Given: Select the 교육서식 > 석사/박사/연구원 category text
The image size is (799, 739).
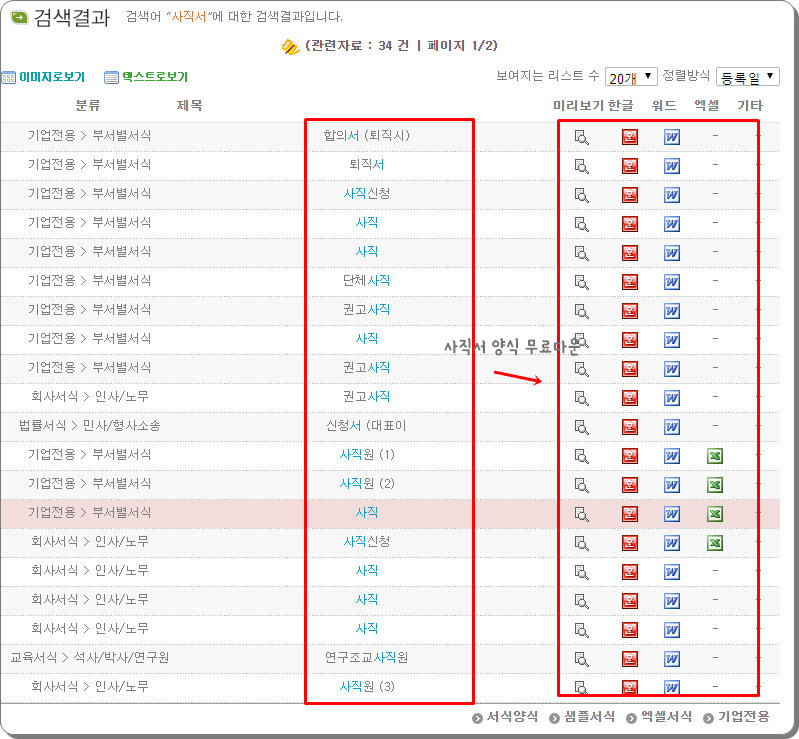Looking at the screenshot, I should coord(90,657).
